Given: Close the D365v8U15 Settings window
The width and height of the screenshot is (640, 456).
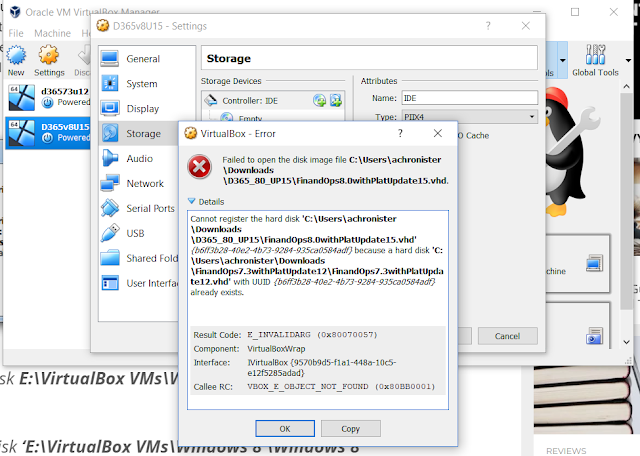Looking at the screenshot, I should click(526, 26).
